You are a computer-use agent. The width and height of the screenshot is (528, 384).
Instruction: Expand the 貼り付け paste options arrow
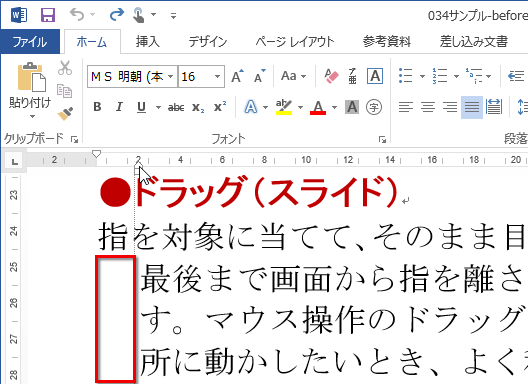[32, 117]
